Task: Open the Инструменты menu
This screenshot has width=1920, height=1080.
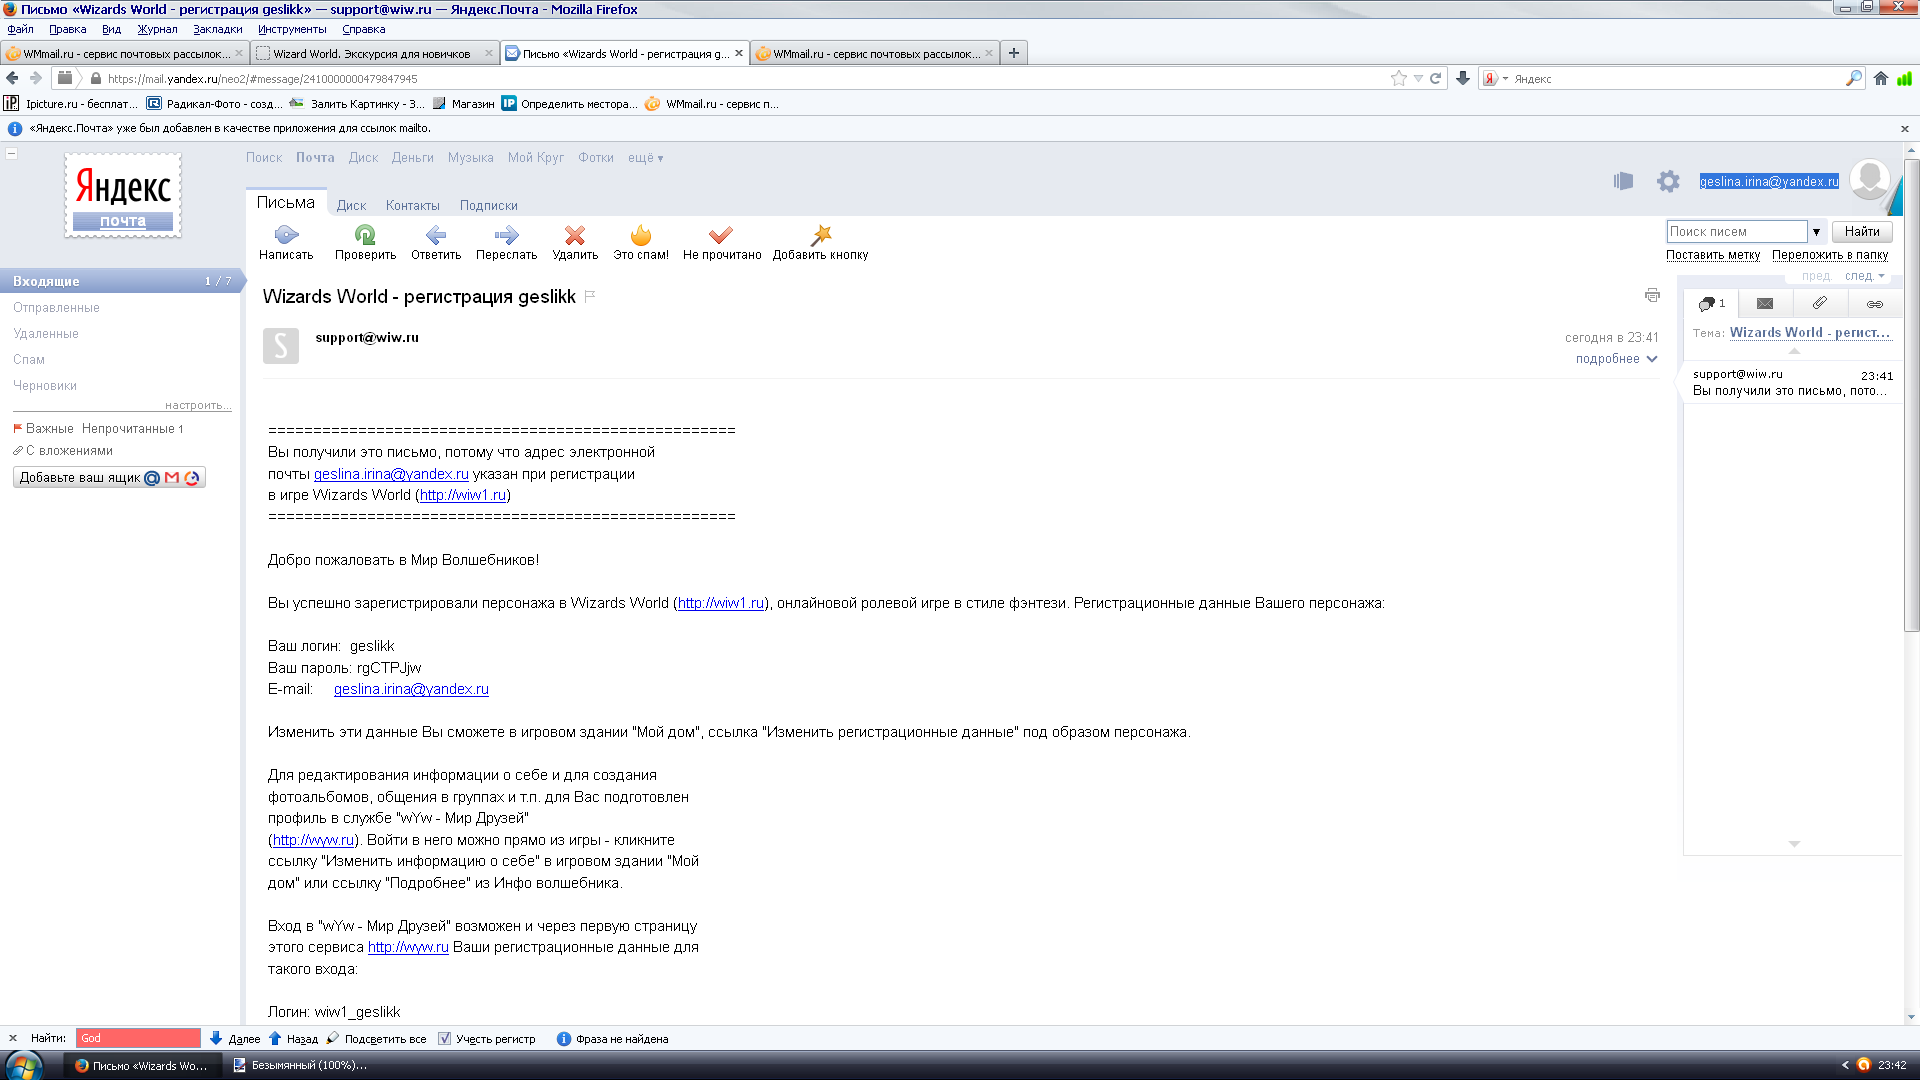Action: point(292,29)
